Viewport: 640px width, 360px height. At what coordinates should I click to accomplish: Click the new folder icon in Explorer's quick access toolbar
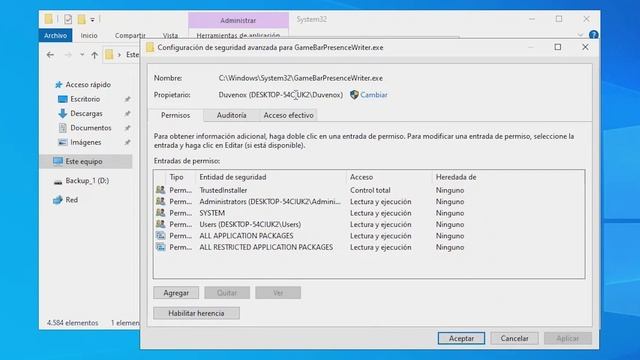click(82, 19)
